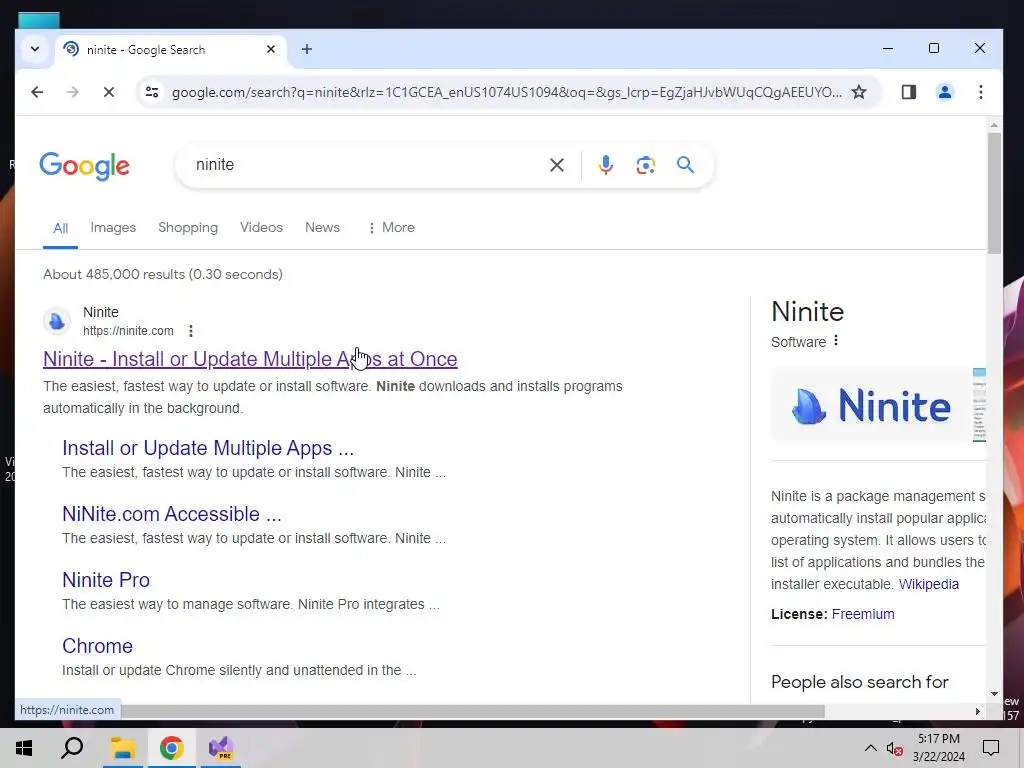This screenshot has width=1024, height=768.
Task: Open the notification center
Action: click(x=991, y=748)
